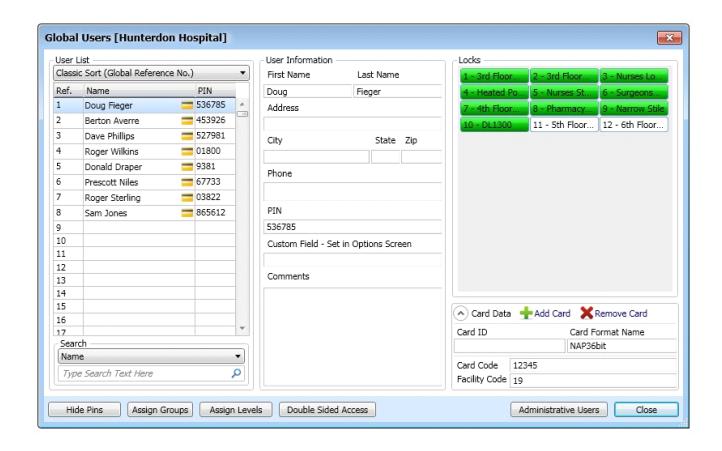Click the red X Remove Card icon
The image size is (722, 451).
coord(586,313)
